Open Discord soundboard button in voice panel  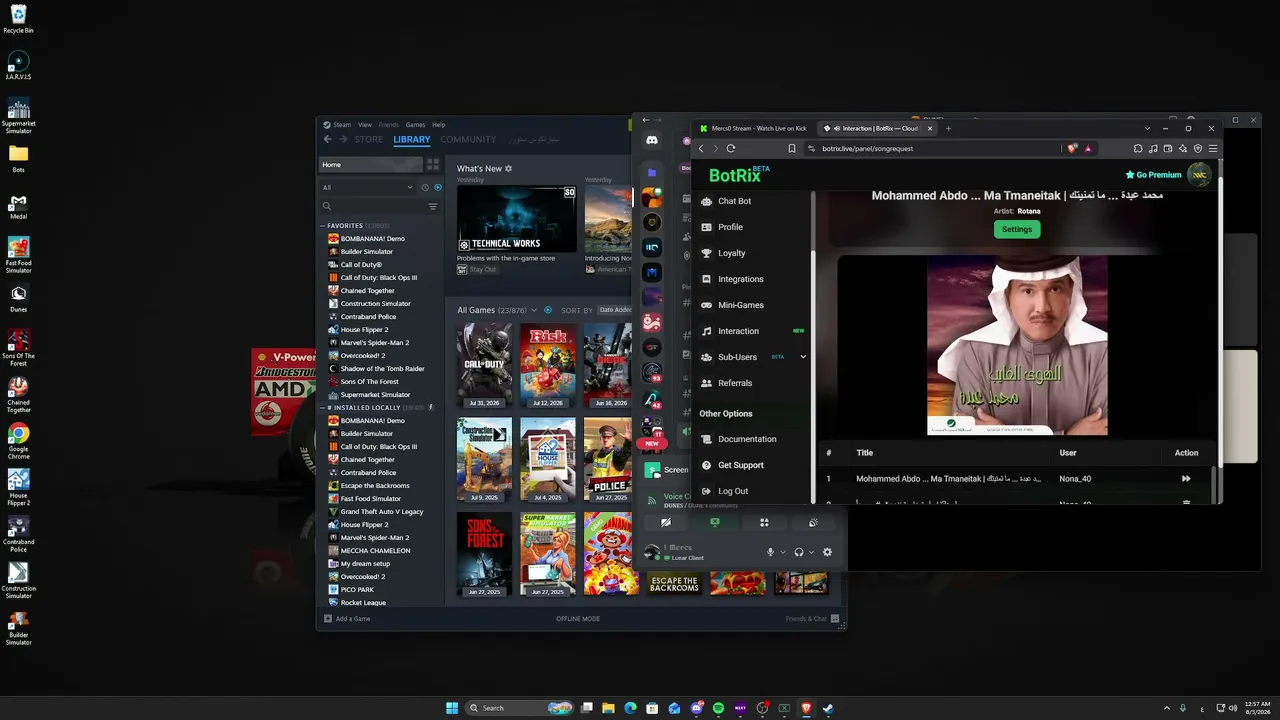click(x=813, y=522)
